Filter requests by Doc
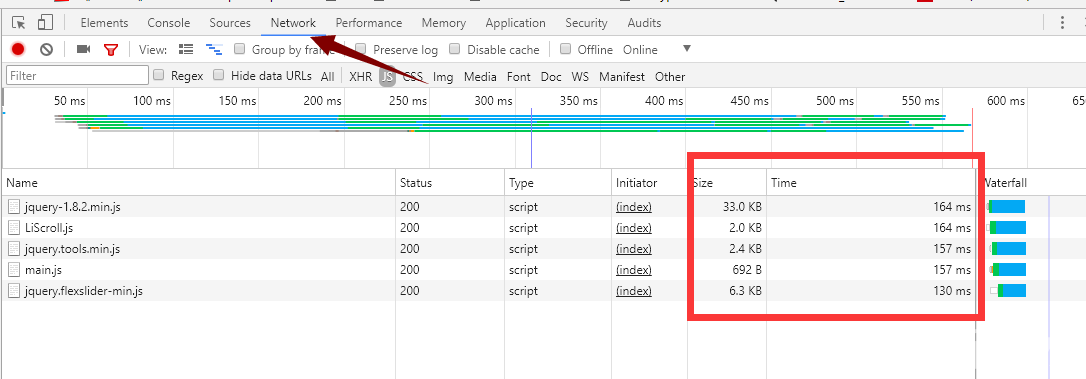The image size is (1086, 379). click(551, 76)
